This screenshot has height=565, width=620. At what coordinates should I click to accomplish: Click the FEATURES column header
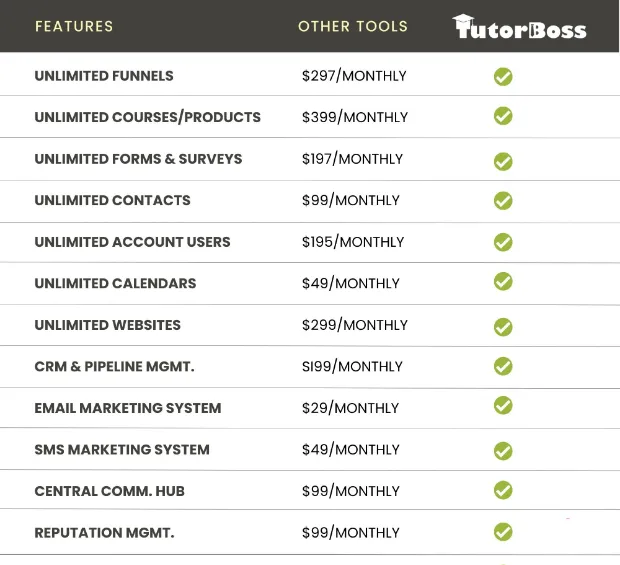click(x=74, y=26)
